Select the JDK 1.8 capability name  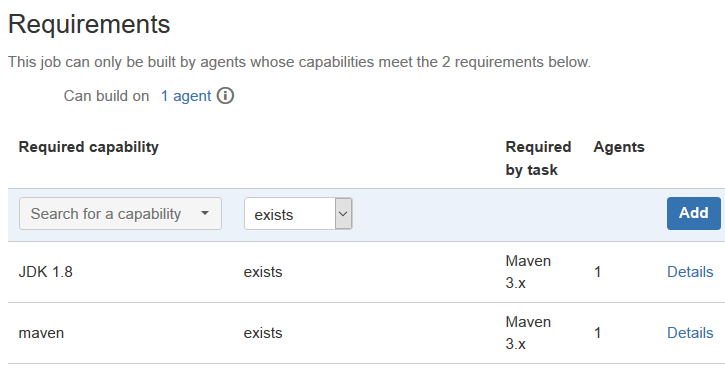tap(45, 272)
